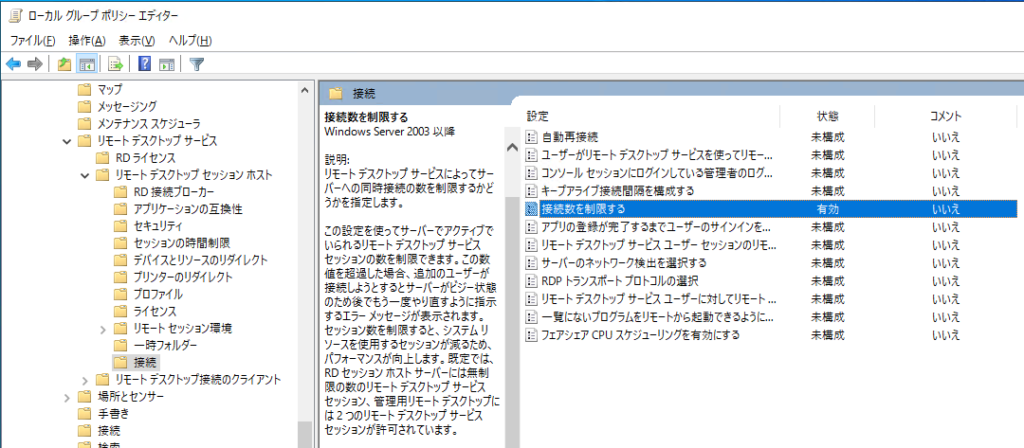Screen dimensions: 1024x448
Task: Select the 一時フォルダー folder
Action: [165, 345]
